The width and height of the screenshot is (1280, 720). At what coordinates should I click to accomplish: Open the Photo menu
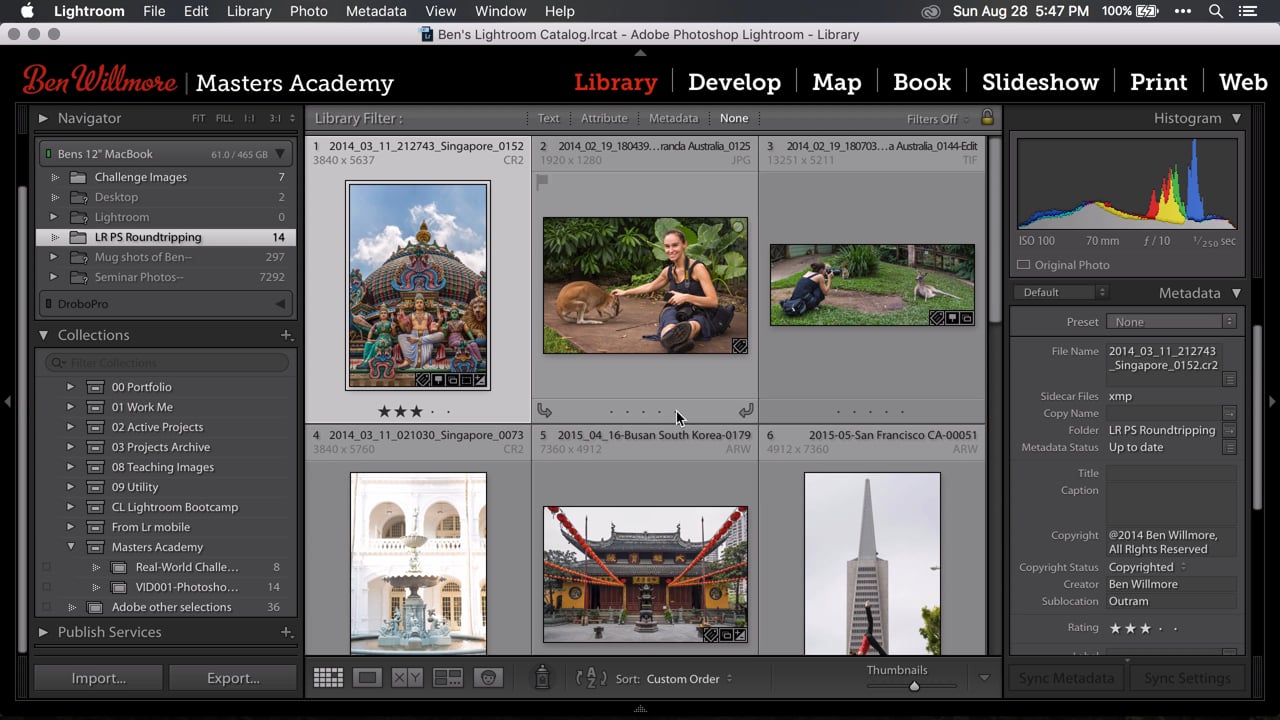308,11
